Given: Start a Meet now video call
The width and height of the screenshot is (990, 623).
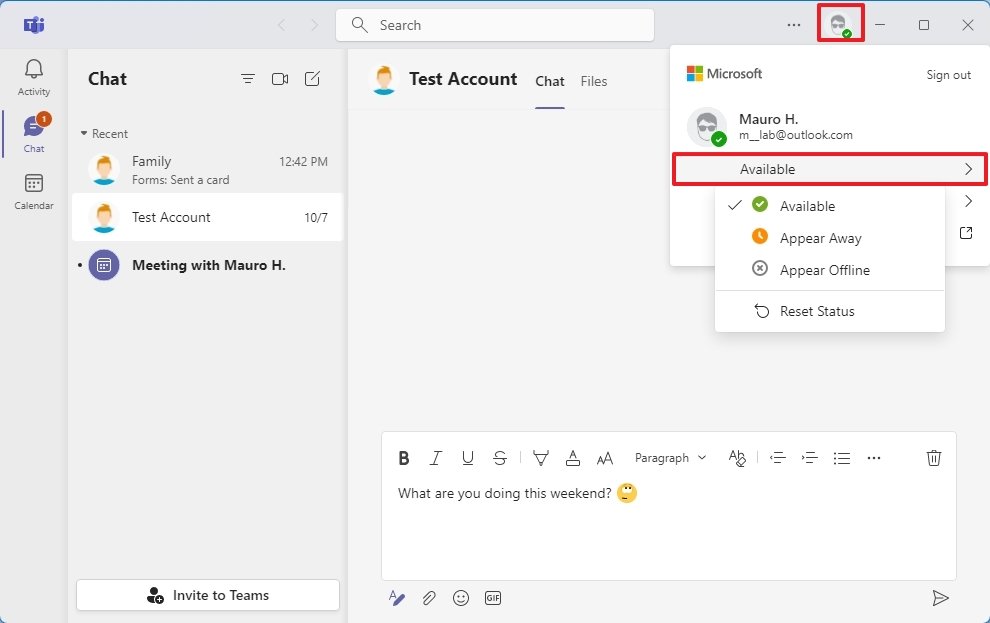Looking at the screenshot, I should point(280,79).
